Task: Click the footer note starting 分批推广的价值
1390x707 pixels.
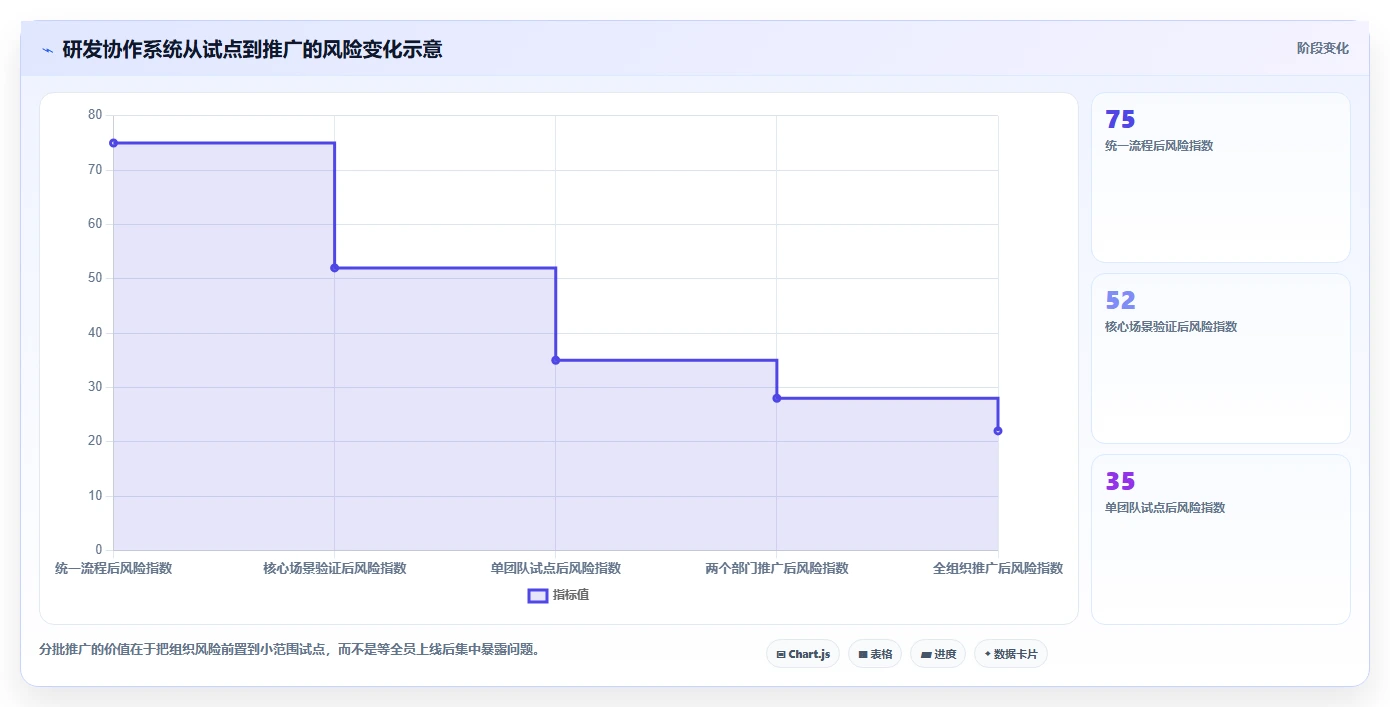Action: click(291, 650)
